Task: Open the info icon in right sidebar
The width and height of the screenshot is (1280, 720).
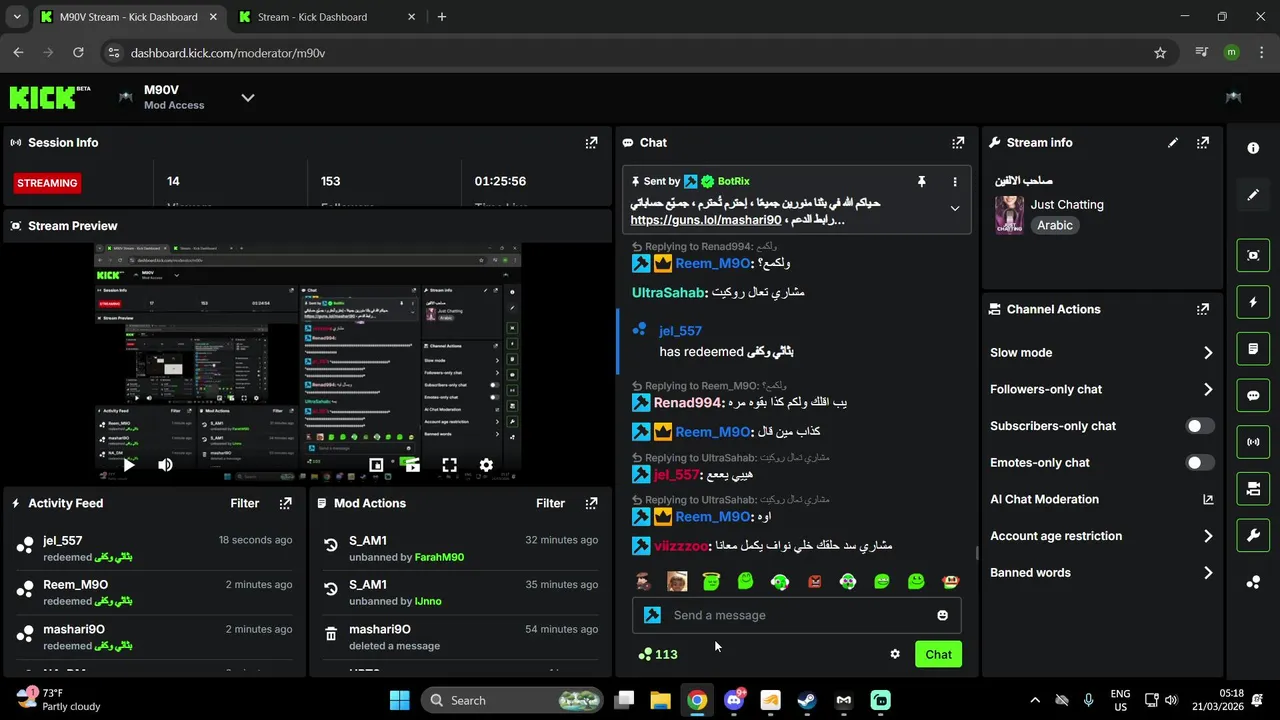Action: point(1253,148)
